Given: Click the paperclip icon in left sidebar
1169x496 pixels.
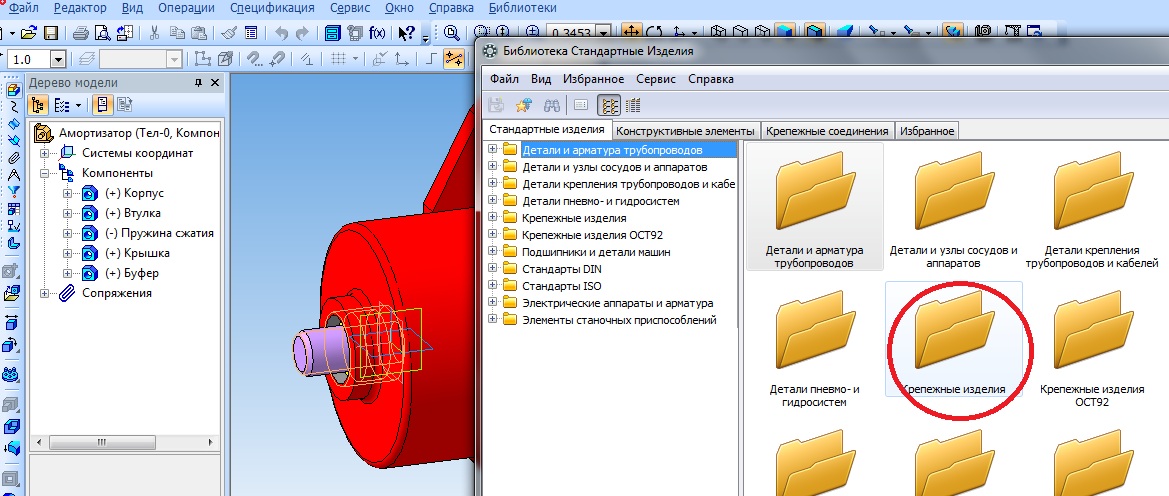Looking at the screenshot, I should tap(13, 157).
